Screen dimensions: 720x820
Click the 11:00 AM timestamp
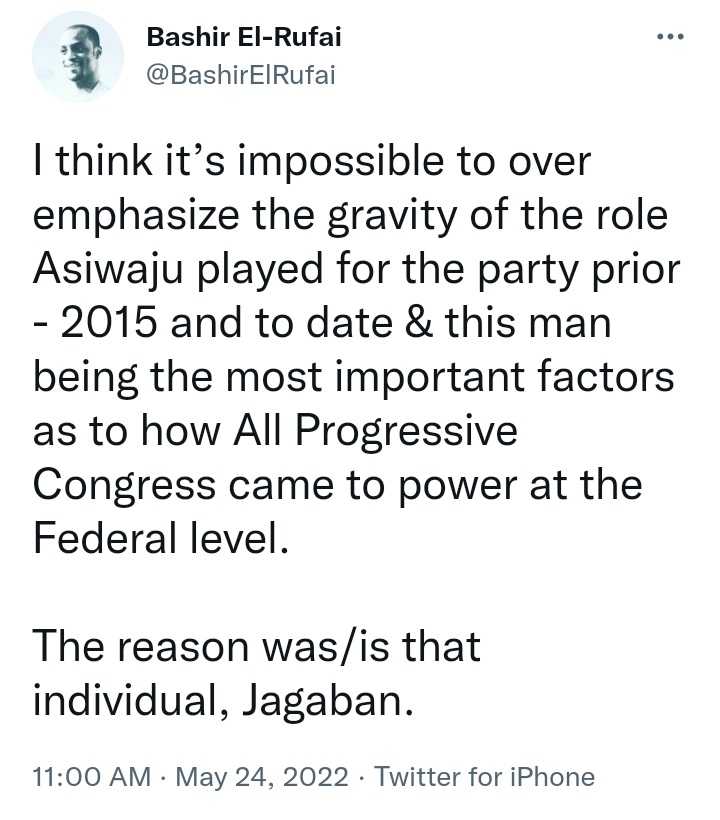92,777
